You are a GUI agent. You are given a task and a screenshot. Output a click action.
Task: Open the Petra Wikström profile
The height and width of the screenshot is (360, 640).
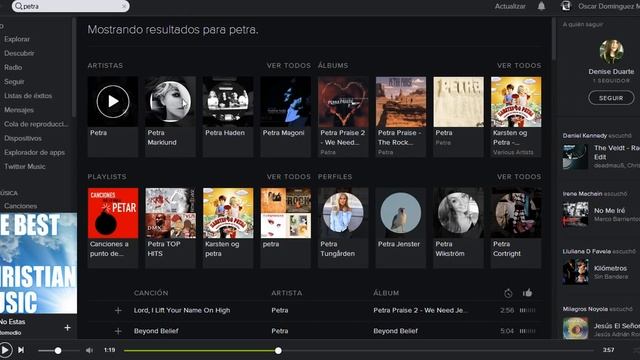pyautogui.click(x=458, y=213)
